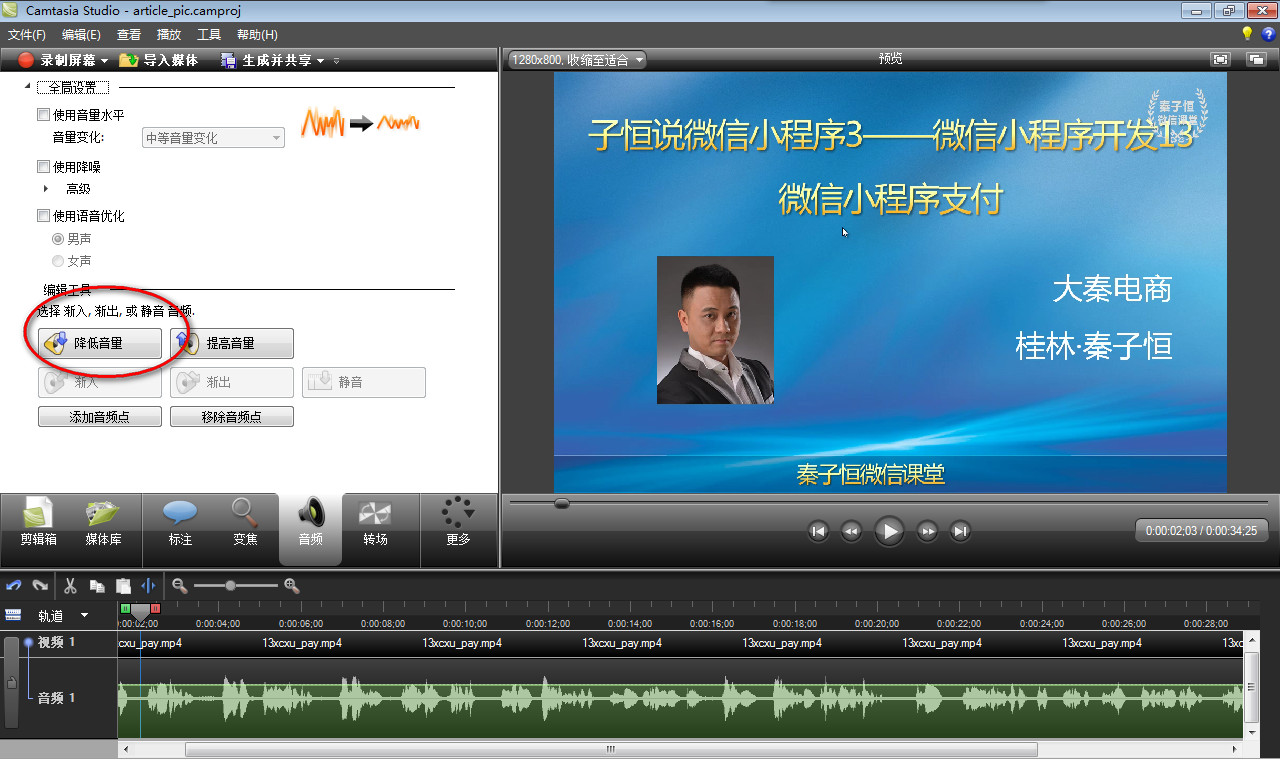Image resolution: width=1280 pixels, height=760 pixels.
Task: Click 生成并共享 produce and share
Action: [x=265, y=60]
